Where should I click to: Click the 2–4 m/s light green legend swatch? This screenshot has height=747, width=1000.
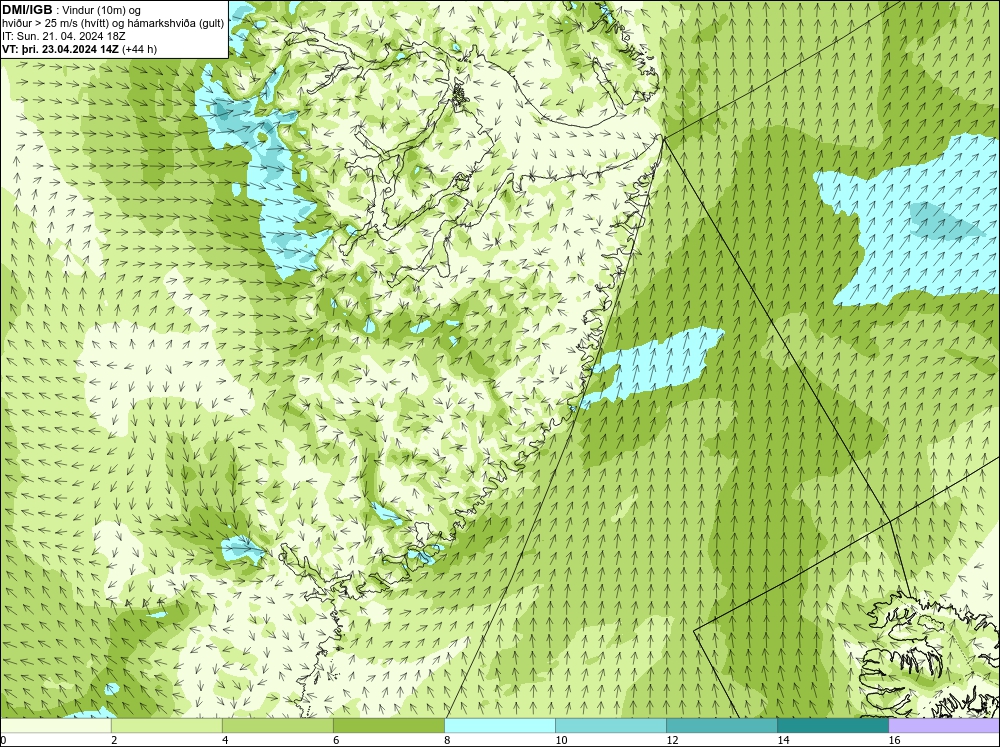[x=167, y=725]
